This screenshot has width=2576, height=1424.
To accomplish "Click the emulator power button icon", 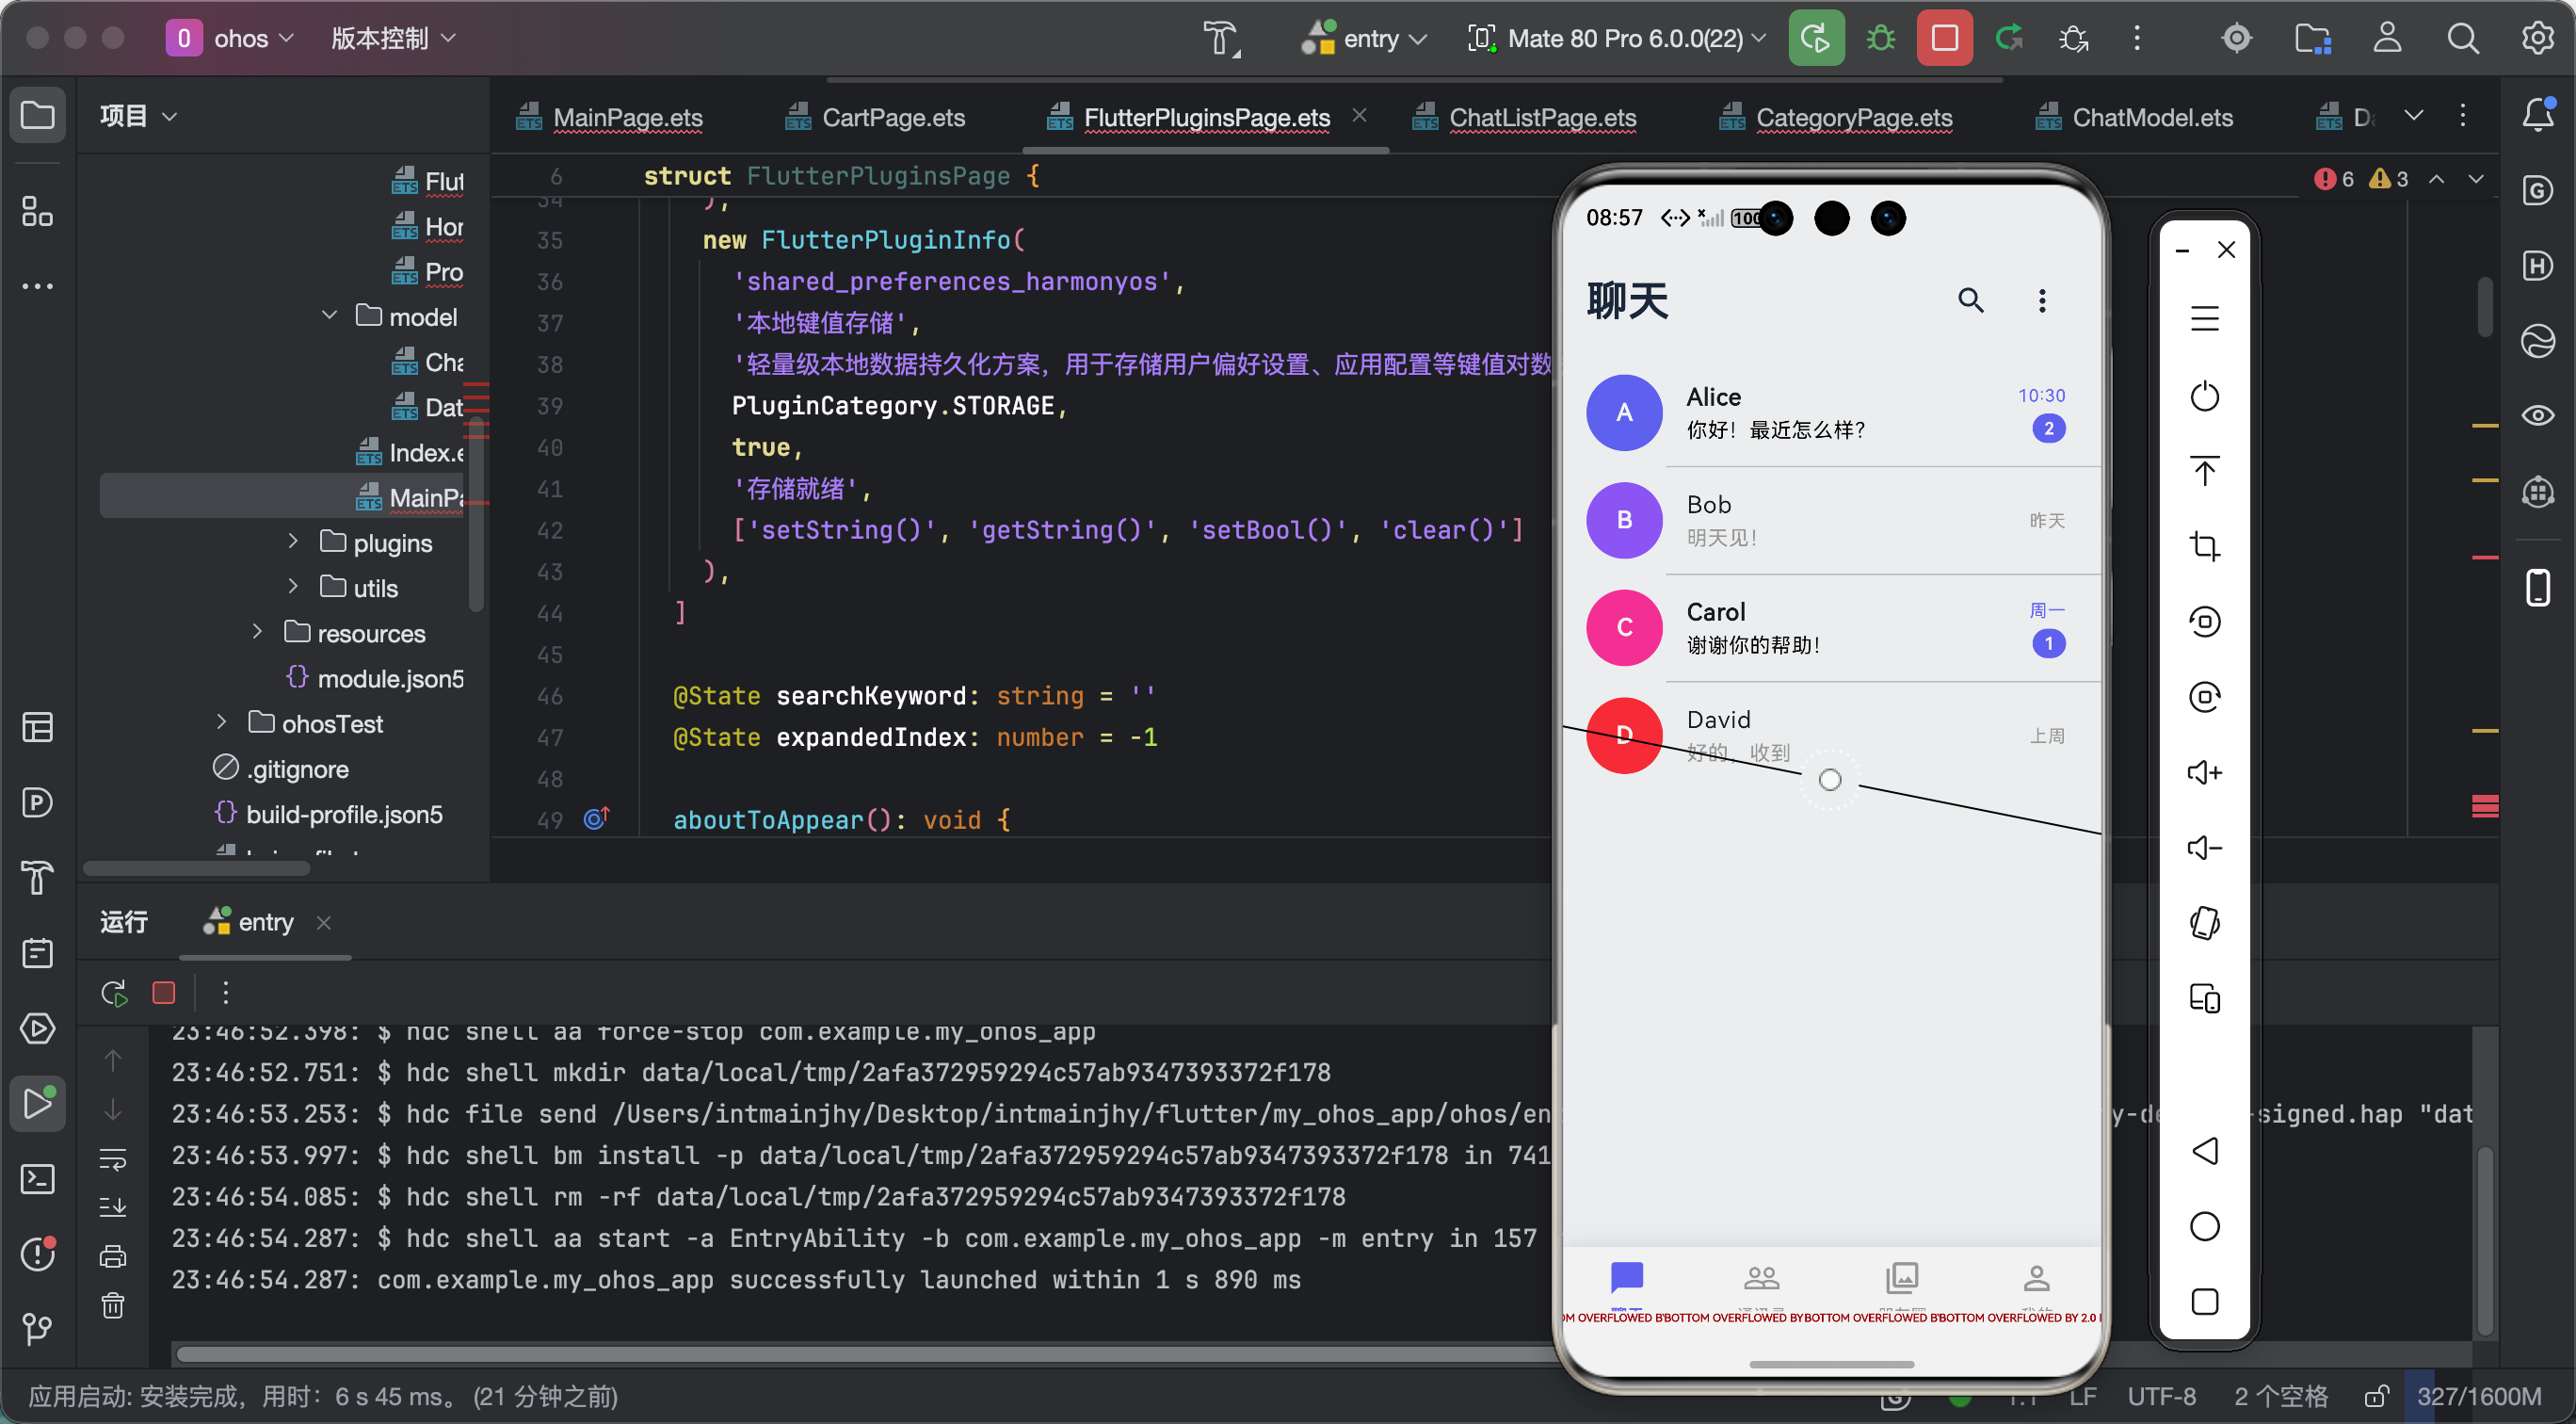I will pos(2204,396).
